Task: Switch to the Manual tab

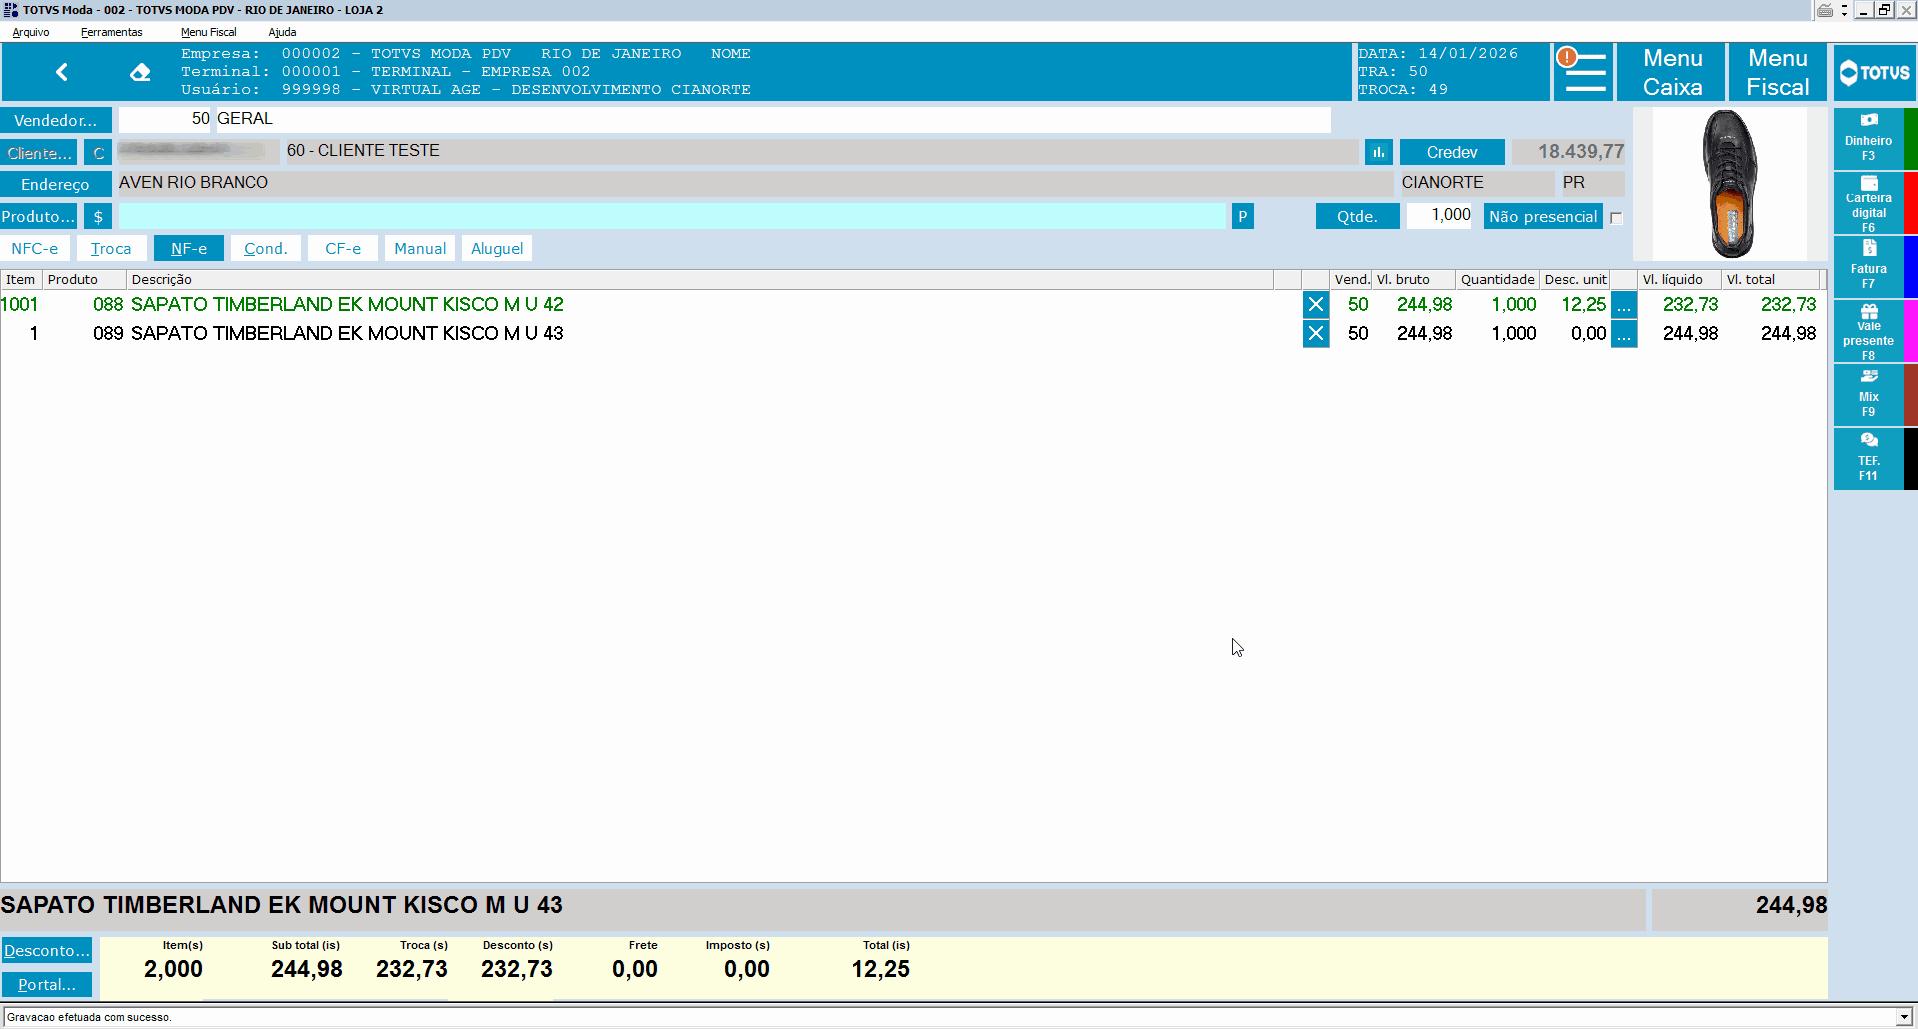Action: click(x=420, y=249)
